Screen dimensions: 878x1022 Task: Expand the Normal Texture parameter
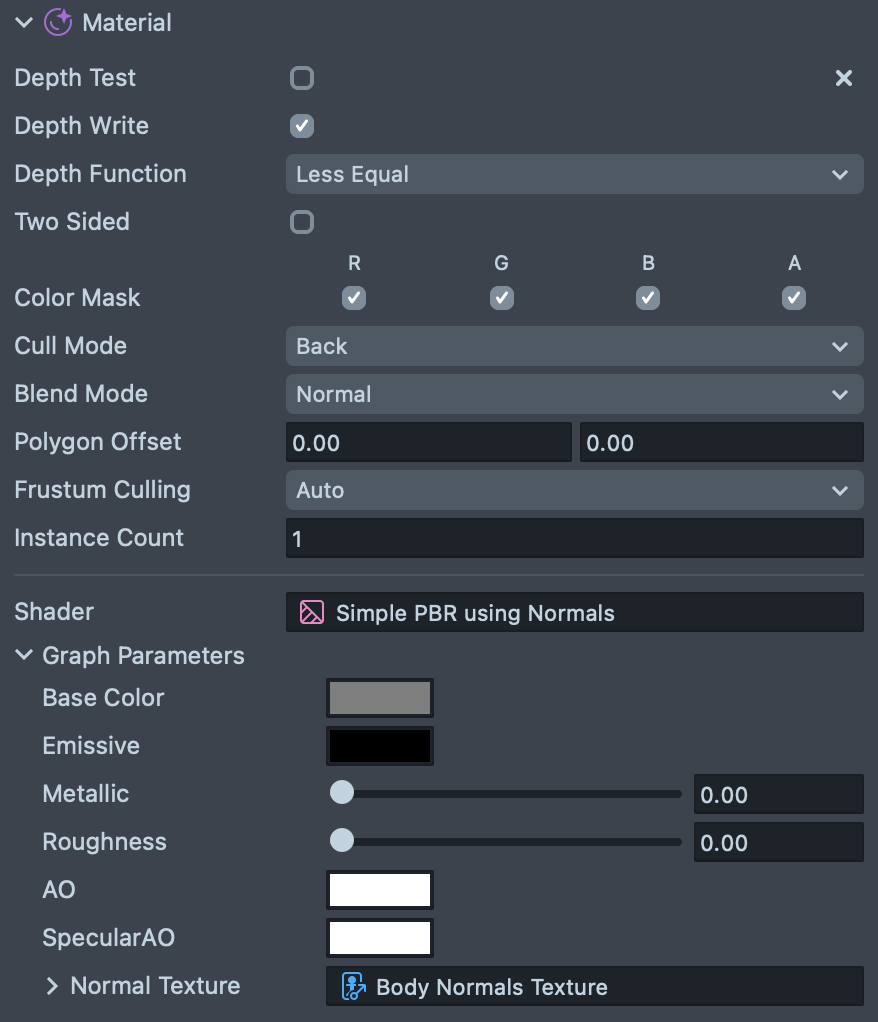(x=52, y=986)
